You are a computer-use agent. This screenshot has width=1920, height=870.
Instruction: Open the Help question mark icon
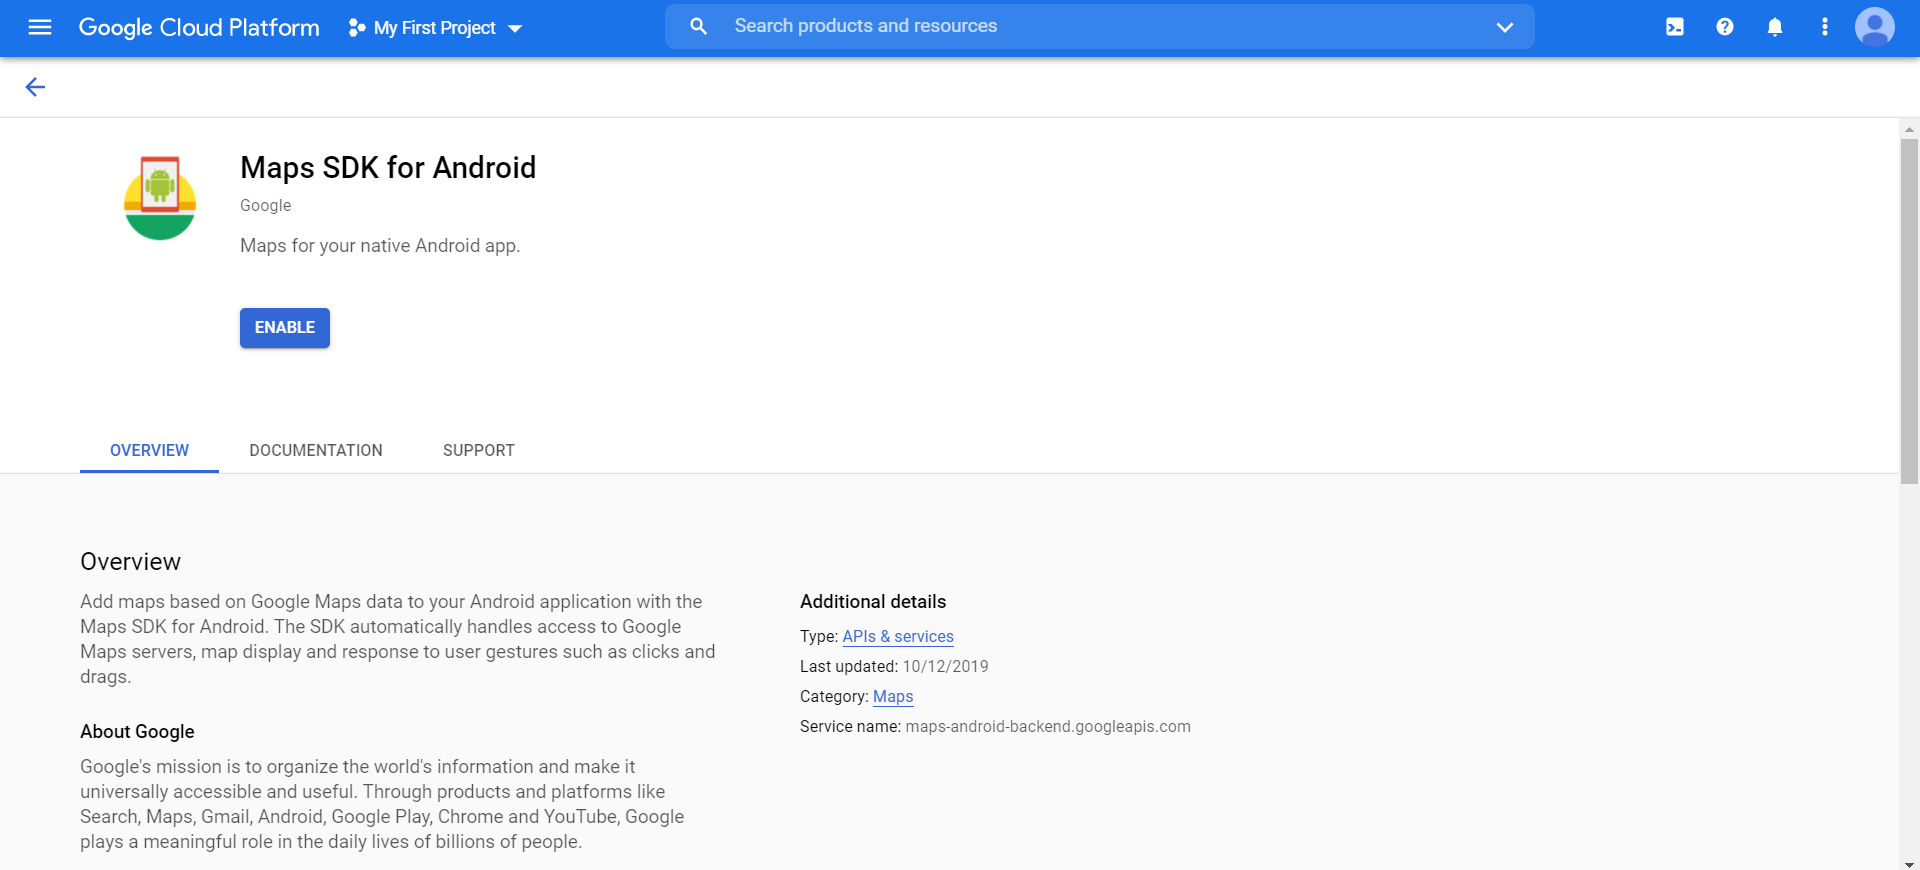click(x=1725, y=27)
